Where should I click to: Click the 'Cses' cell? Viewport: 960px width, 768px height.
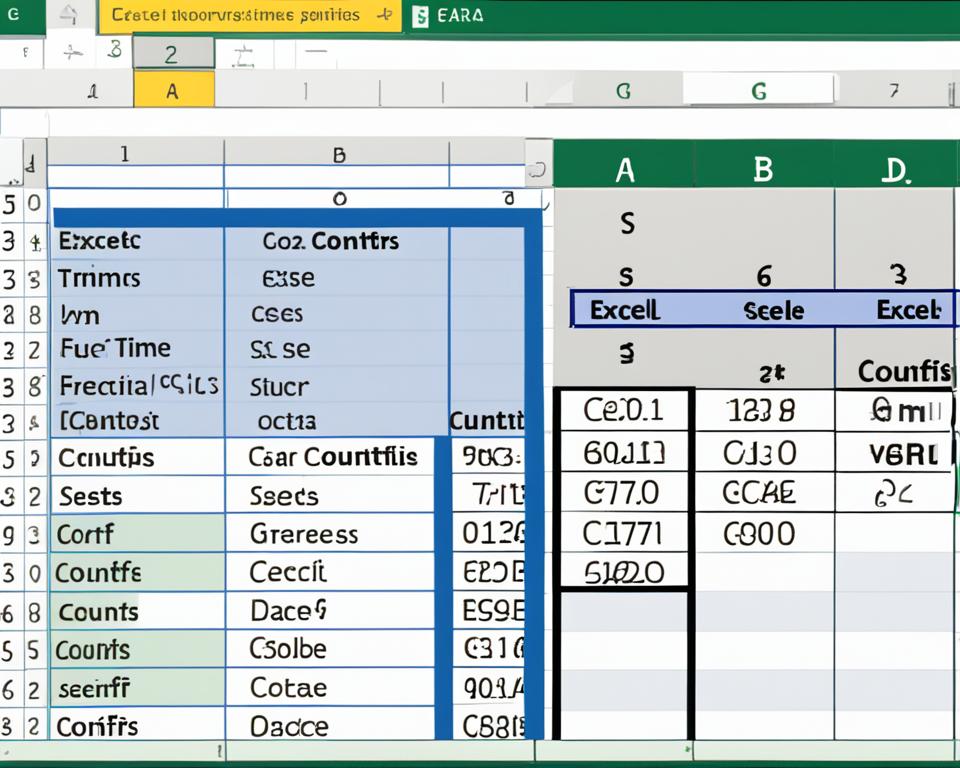pos(336,314)
